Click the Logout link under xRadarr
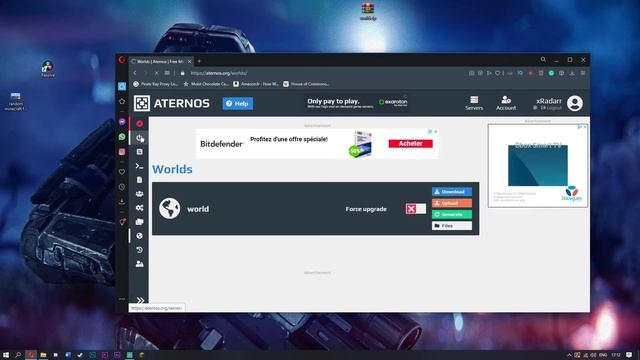Image resolution: width=640 pixels, height=360 pixels. pos(552,108)
